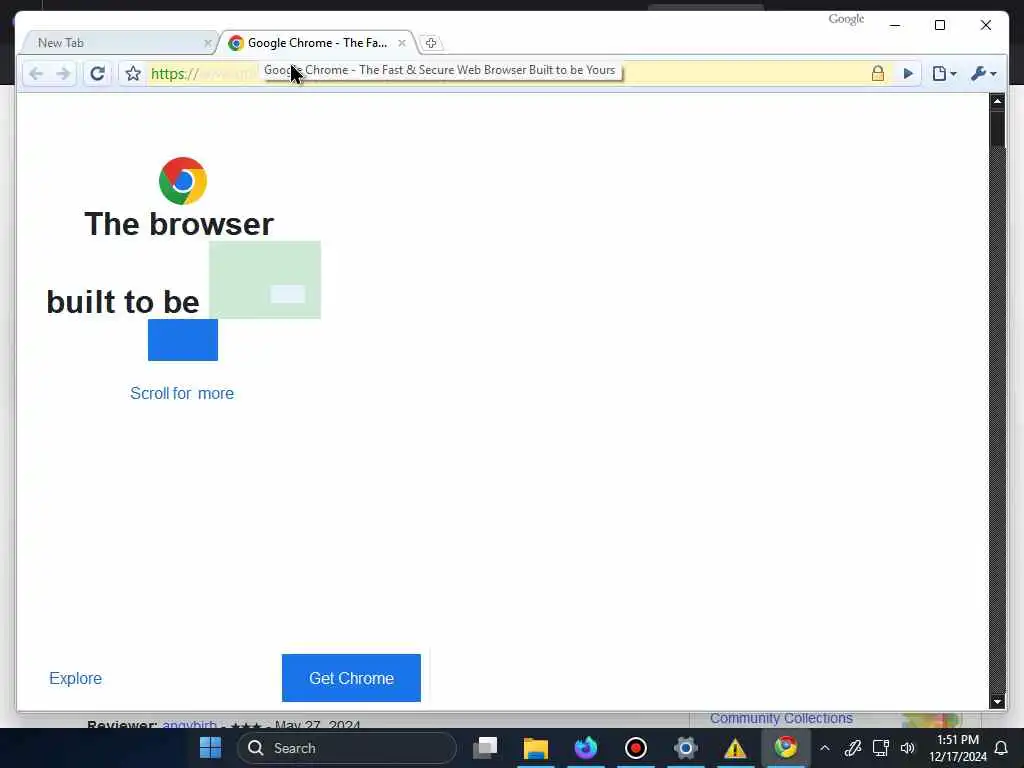The image size is (1024, 768).
Task: Open Firefox from the taskbar
Action: 586,748
